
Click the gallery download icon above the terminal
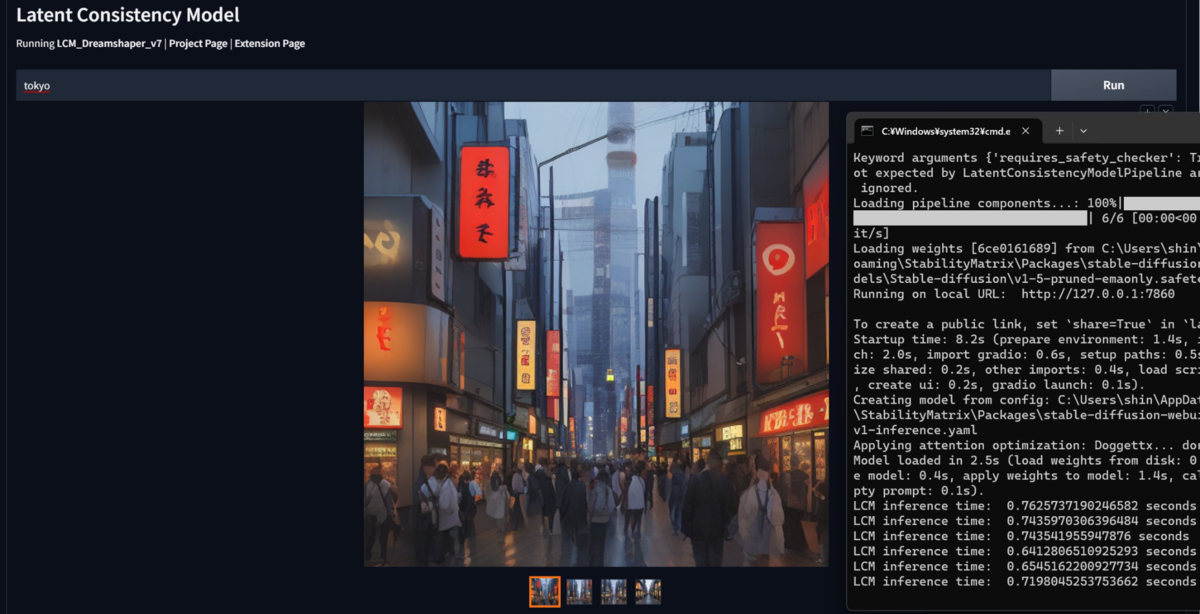pos(1147,110)
